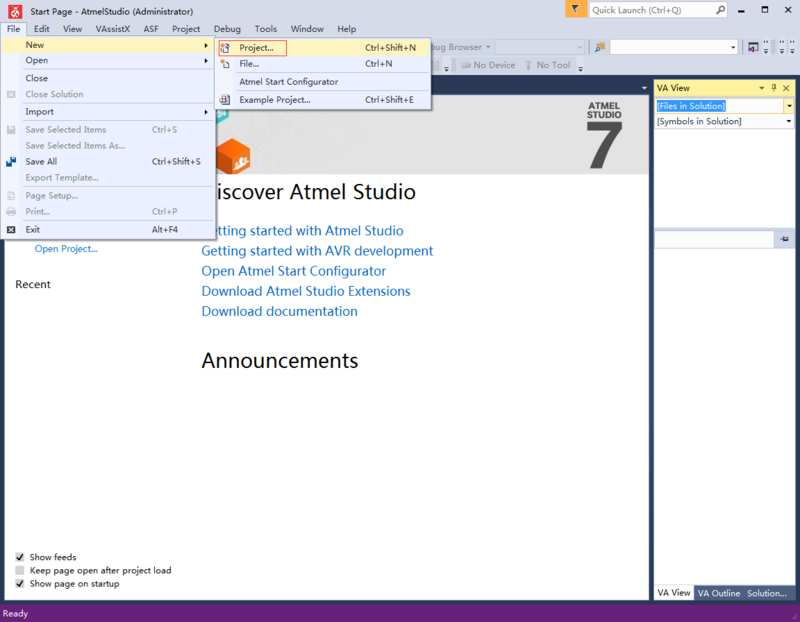Click the New Project menu entry
The image size is (800, 622).
pyautogui.click(x=323, y=47)
